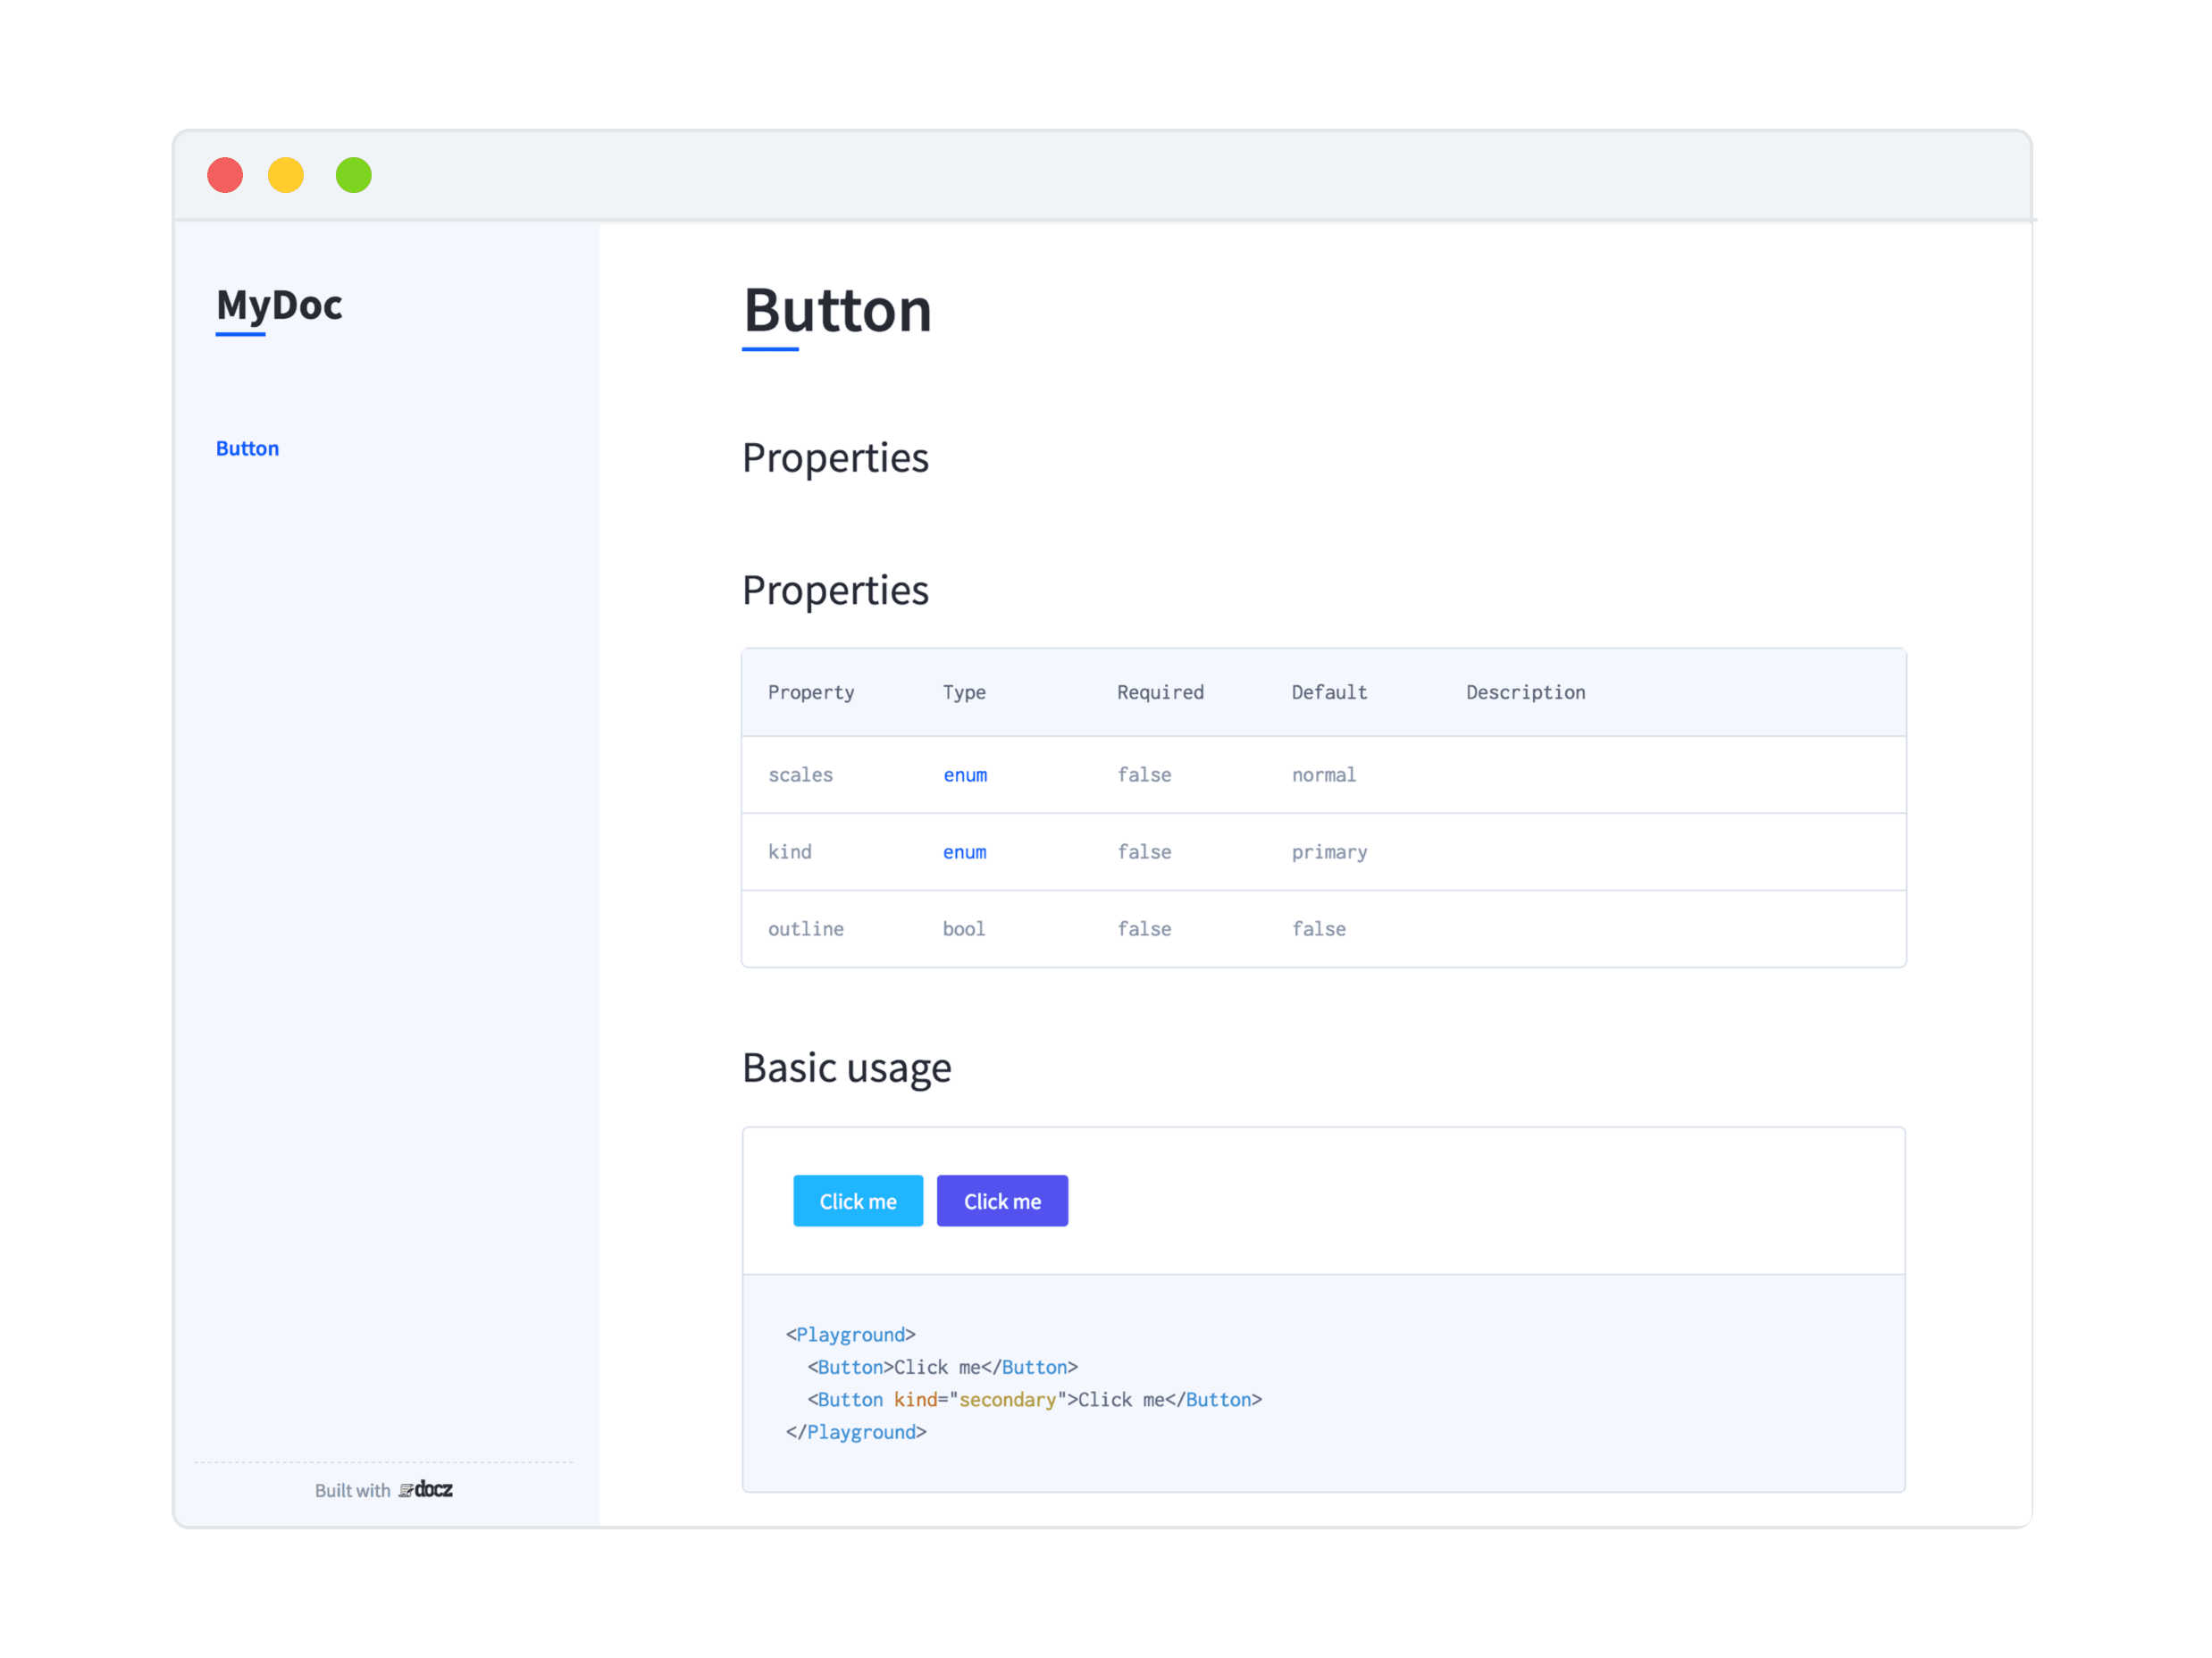
Task: Click the Button main page heading
Action: pos(837,310)
